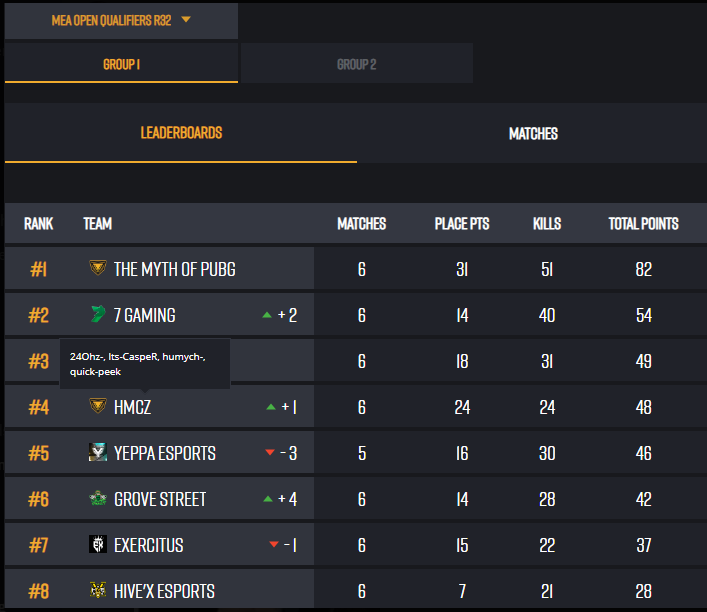The width and height of the screenshot is (707, 612).
Task: Click kills value 51 for The Myth of PUBG
Action: pyautogui.click(x=547, y=270)
